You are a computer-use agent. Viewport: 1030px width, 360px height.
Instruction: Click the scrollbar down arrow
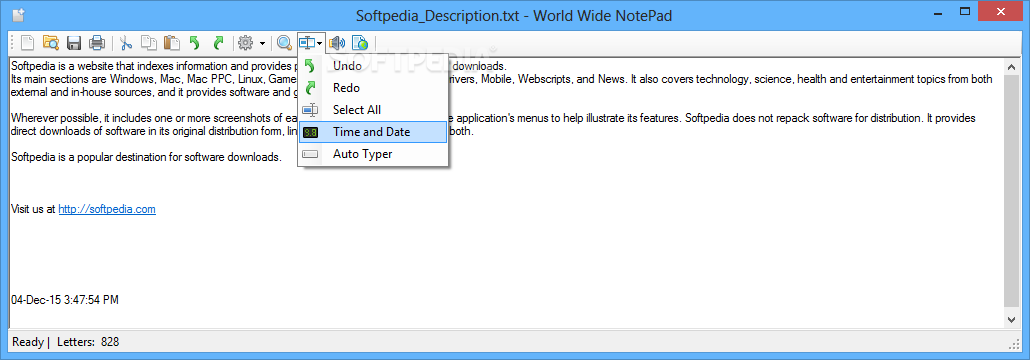(x=1012, y=319)
